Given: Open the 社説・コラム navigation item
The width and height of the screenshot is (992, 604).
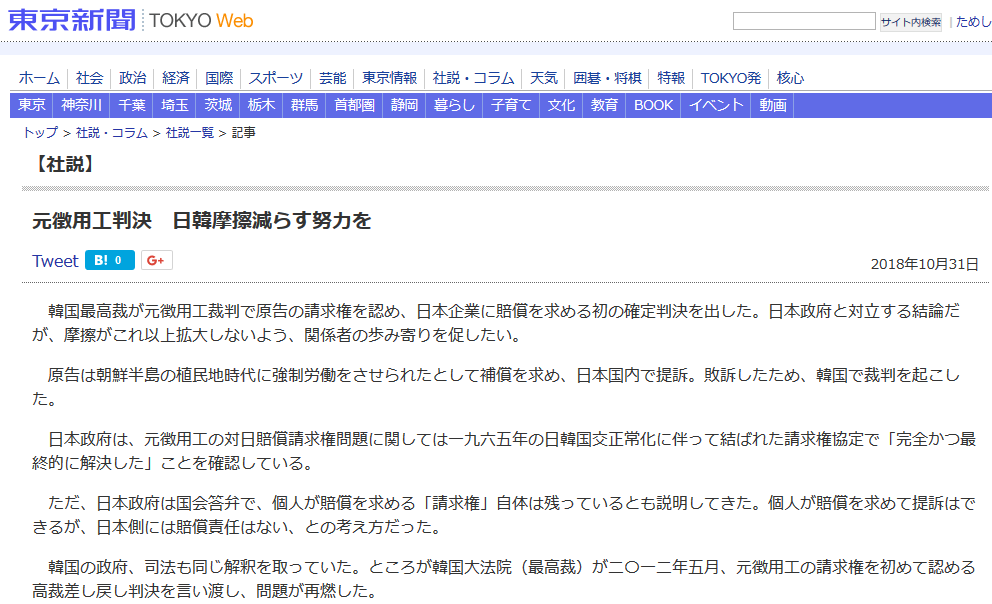Looking at the screenshot, I should [473, 78].
